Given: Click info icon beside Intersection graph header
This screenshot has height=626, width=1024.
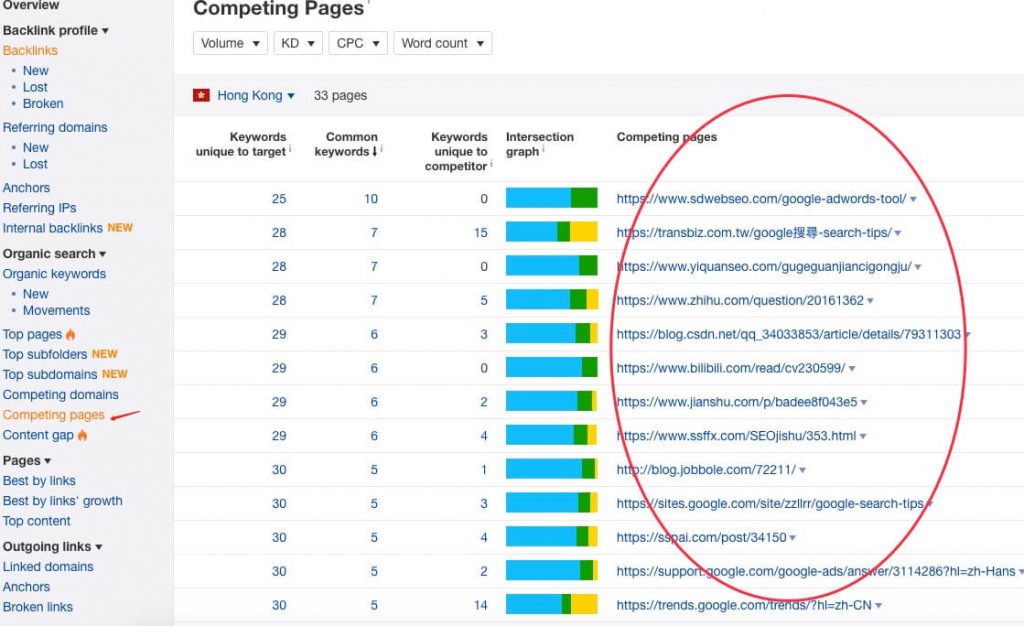Looking at the screenshot, I should pyautogui.click(x=543, y=149).
